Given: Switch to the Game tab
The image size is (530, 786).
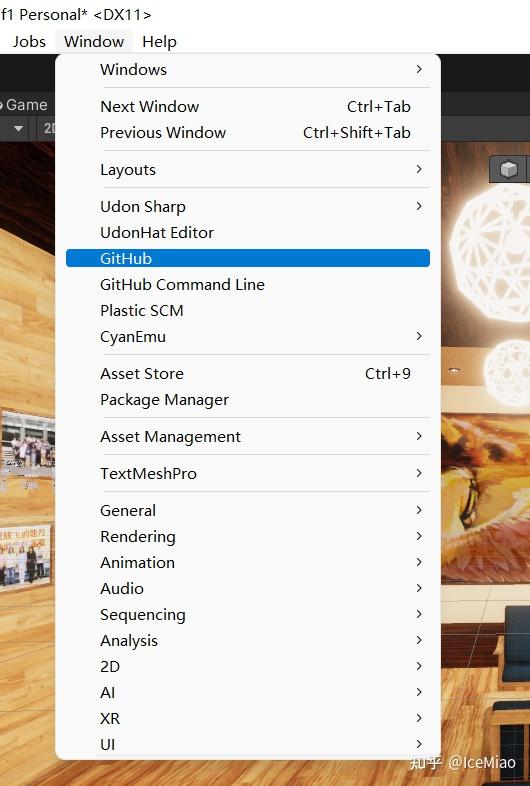Looking at the screenshot, I should point(24,105).
